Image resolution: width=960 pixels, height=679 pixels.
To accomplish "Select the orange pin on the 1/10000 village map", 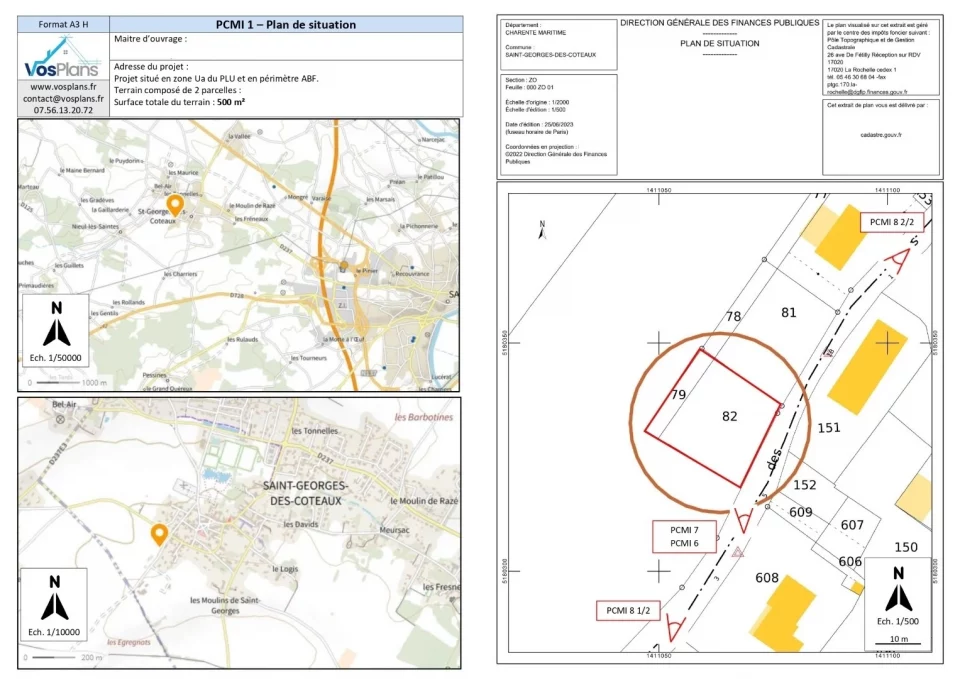I will pyautogui.click(x=159, y=534).
